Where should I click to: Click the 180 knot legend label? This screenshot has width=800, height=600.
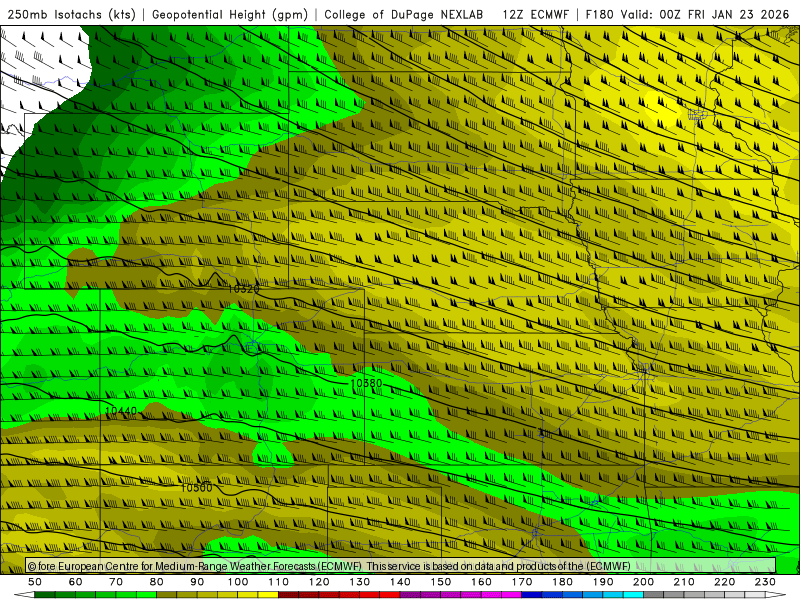pos(562,582)
